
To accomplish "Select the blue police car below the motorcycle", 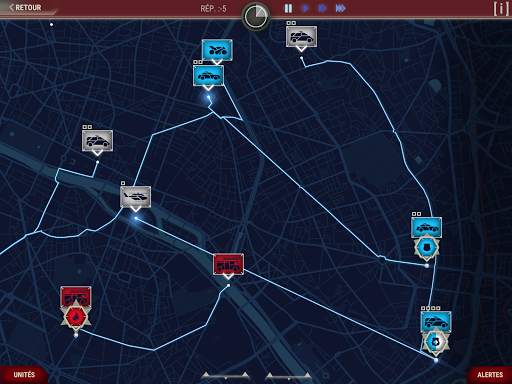I will click(x=208, y=76).
